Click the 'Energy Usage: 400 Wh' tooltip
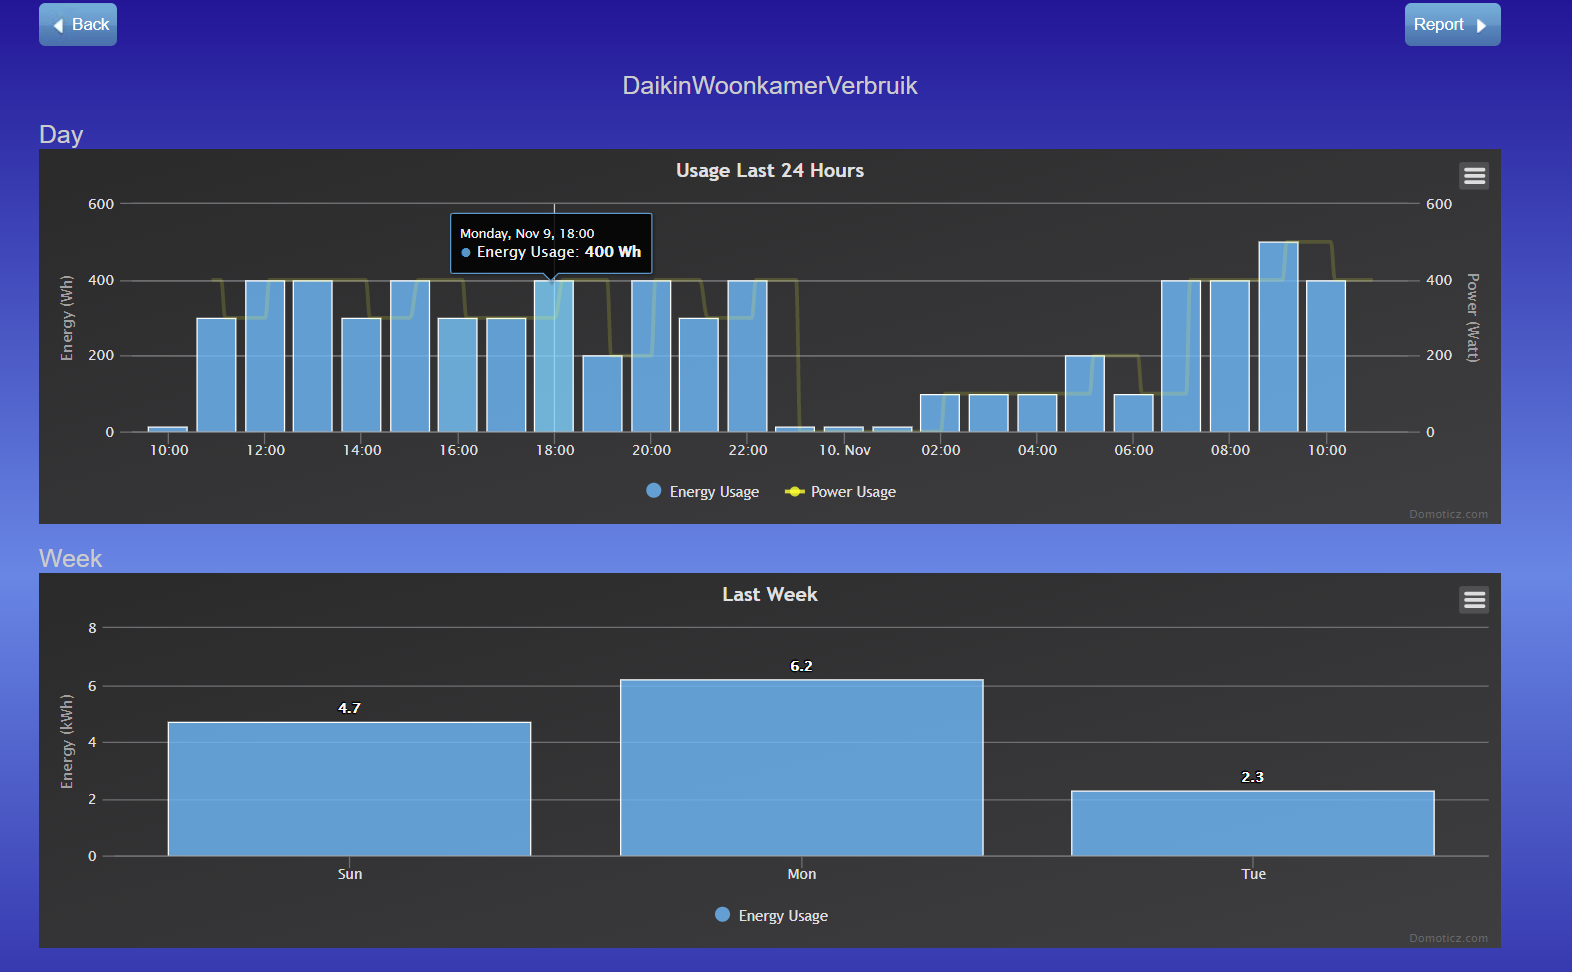Image resolution: width=1572 pixels, height=972 pixels. [551, 243]
